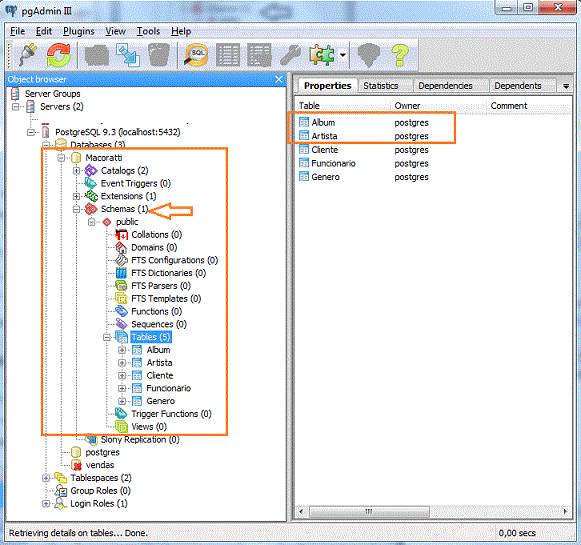The height and width of the screenshot is (545, 581).
Task: Expand the Extensions (1) node
Action: (76, 196)
